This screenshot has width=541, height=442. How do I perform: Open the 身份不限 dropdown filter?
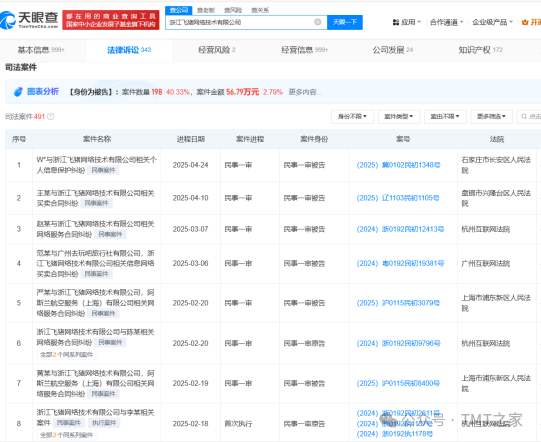[x=352, y=117]
